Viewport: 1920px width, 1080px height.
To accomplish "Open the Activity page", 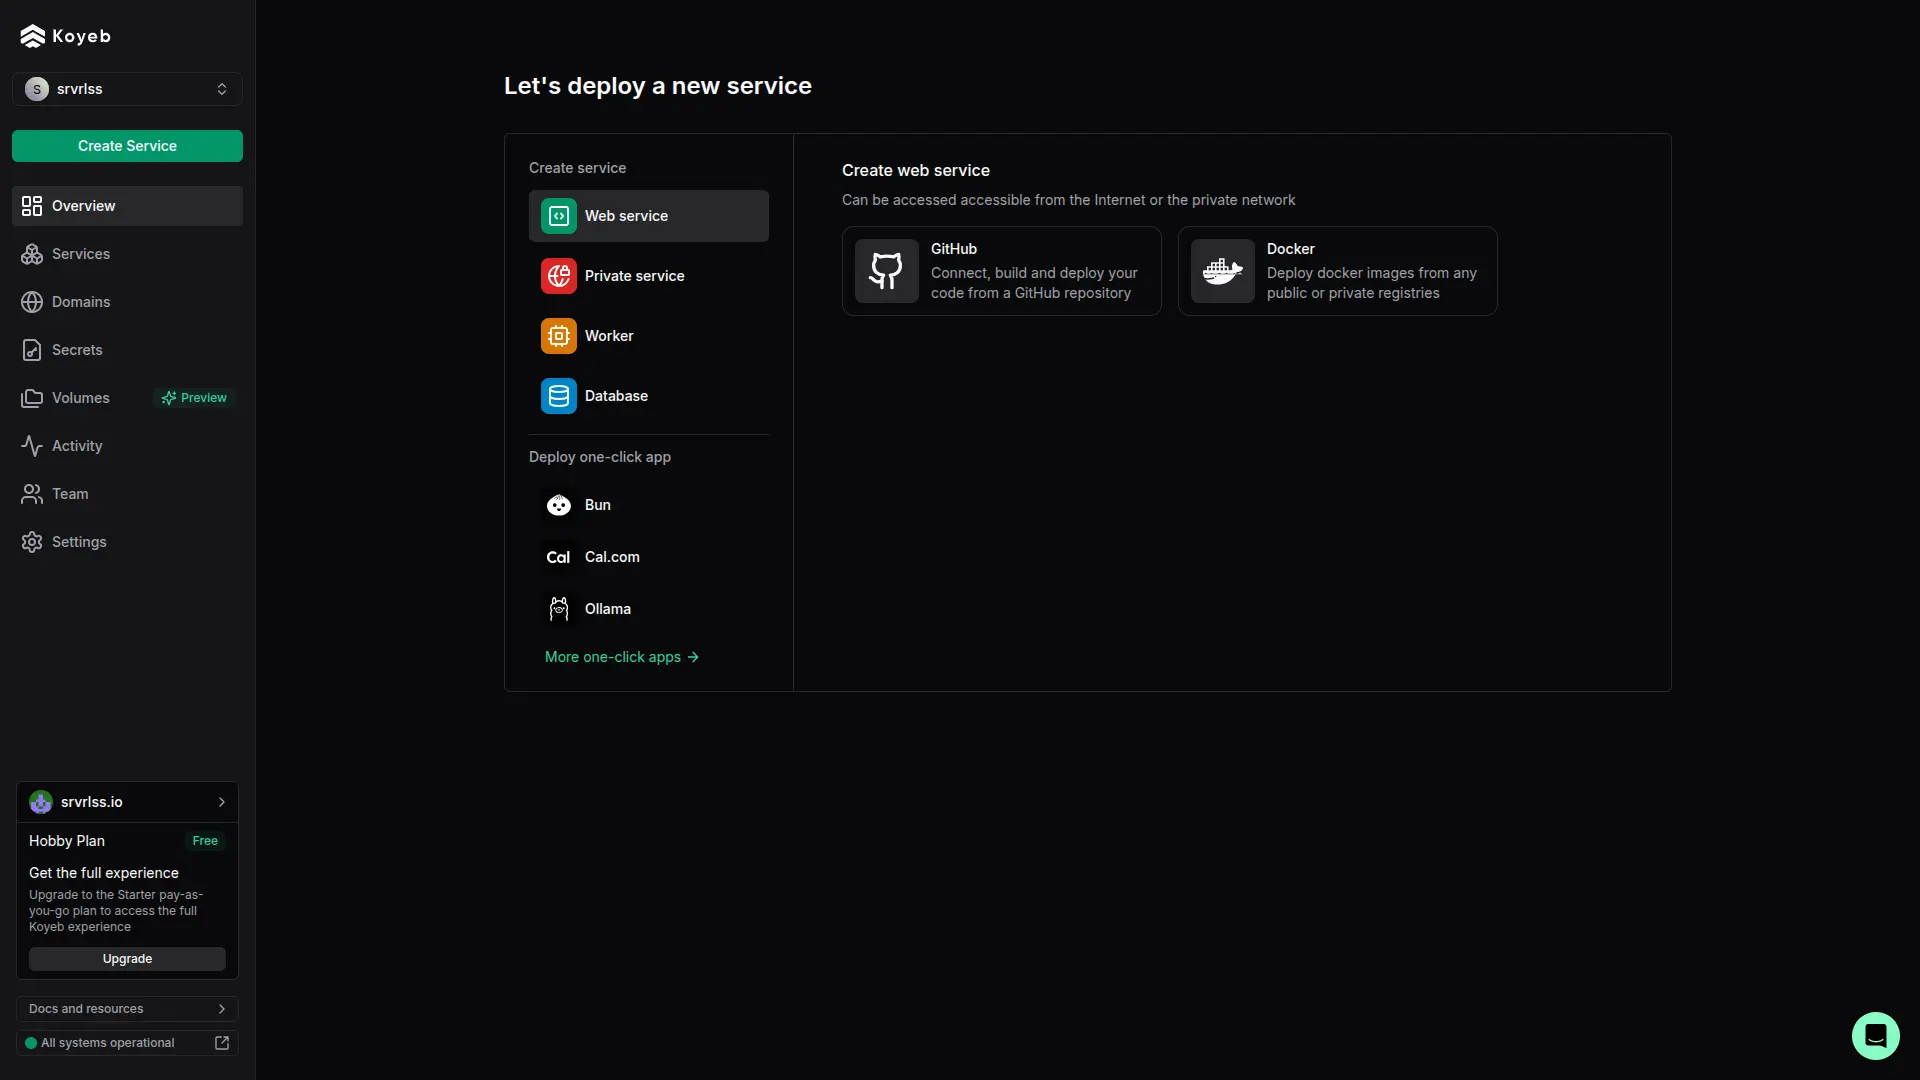I will (x=127, y=446).
